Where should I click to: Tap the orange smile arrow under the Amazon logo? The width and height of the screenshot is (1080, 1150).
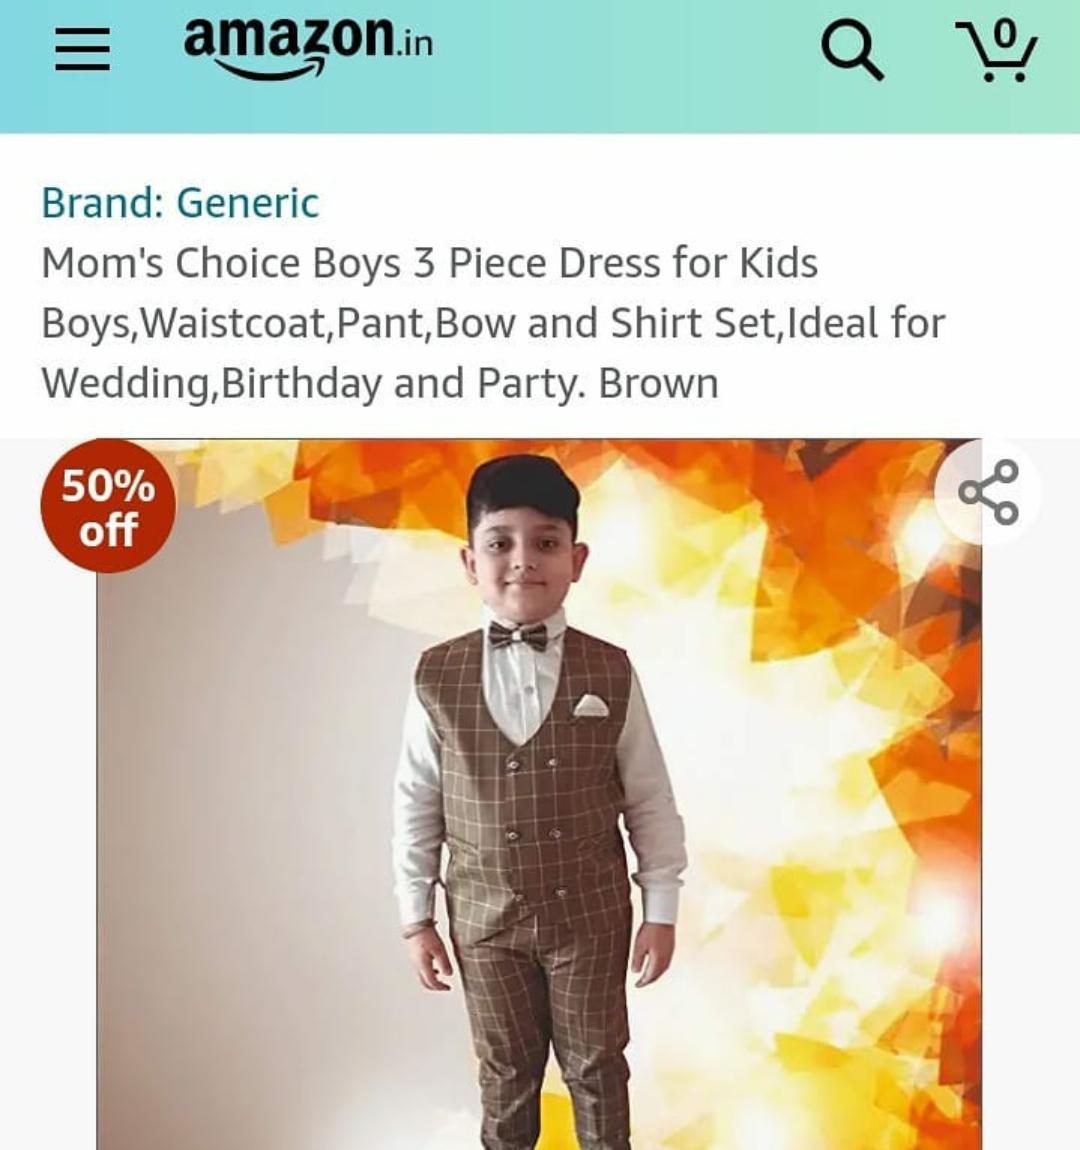click(270, 70)
